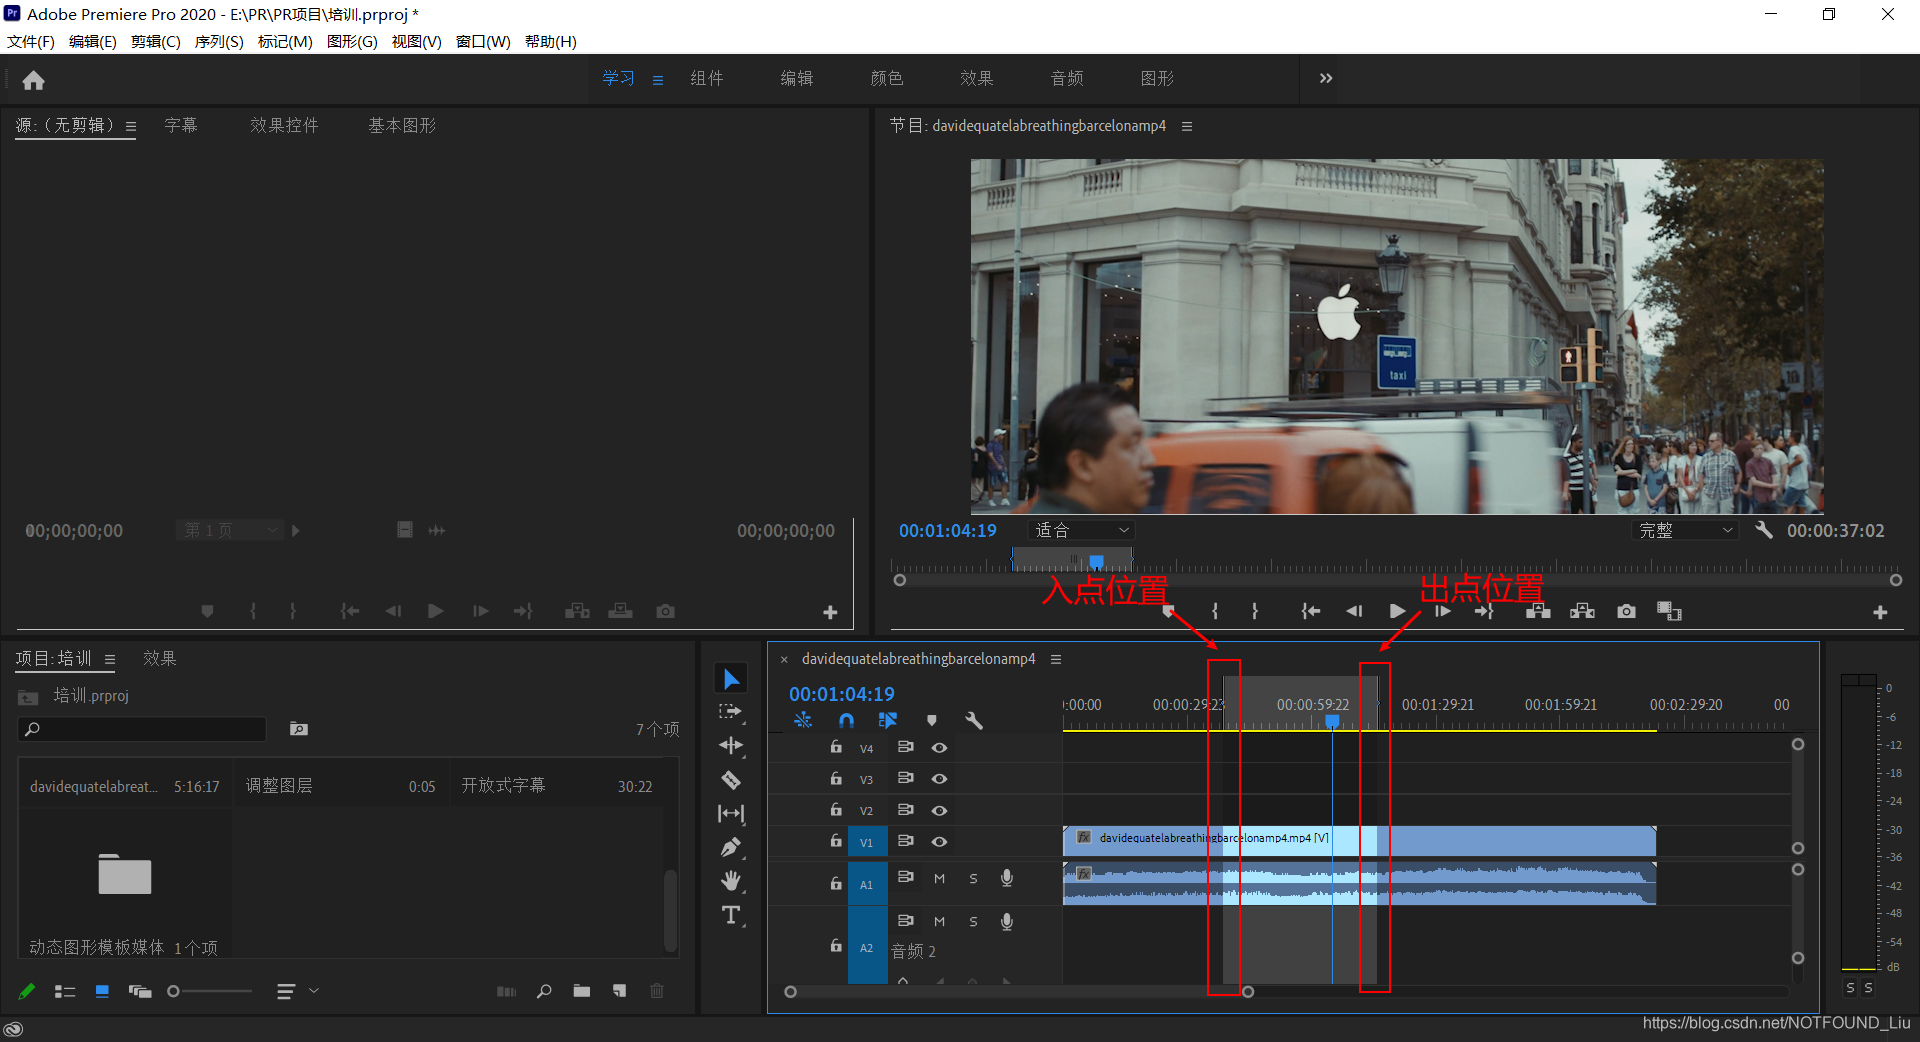Toggle Linked Selection in timeline
The width and height of the screenshot is (1920, 1042).
pyautogui.click(x=888, y=720)
